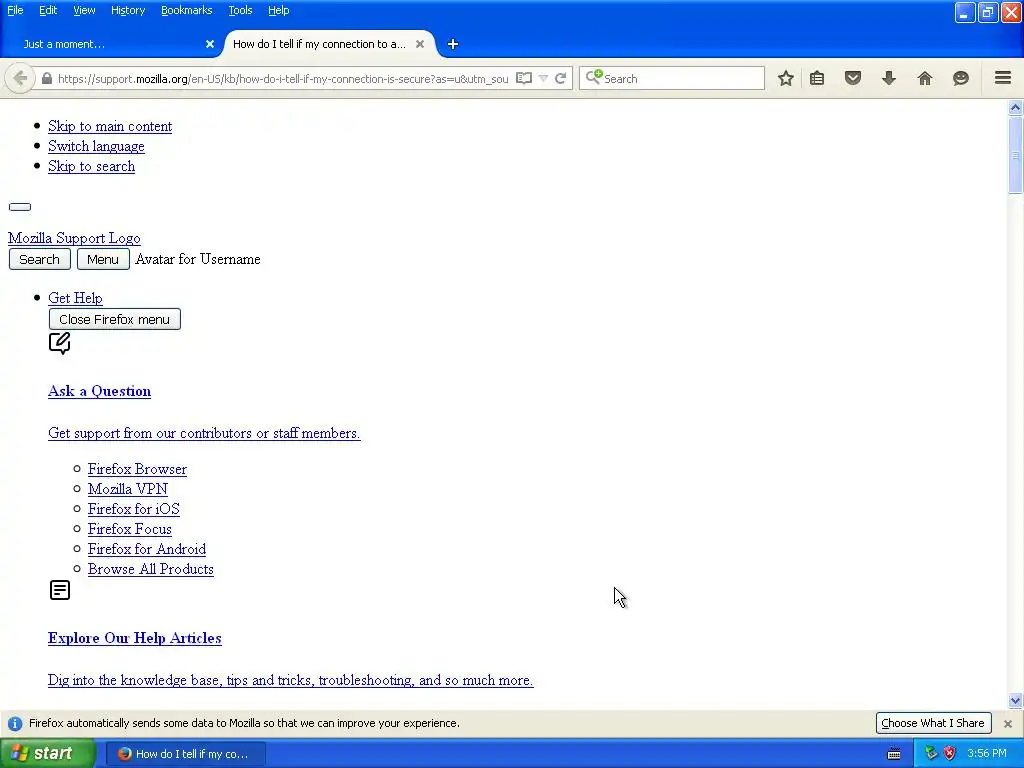Open the View menu
Screen dimensions: 1024x768
click(84, 10)
